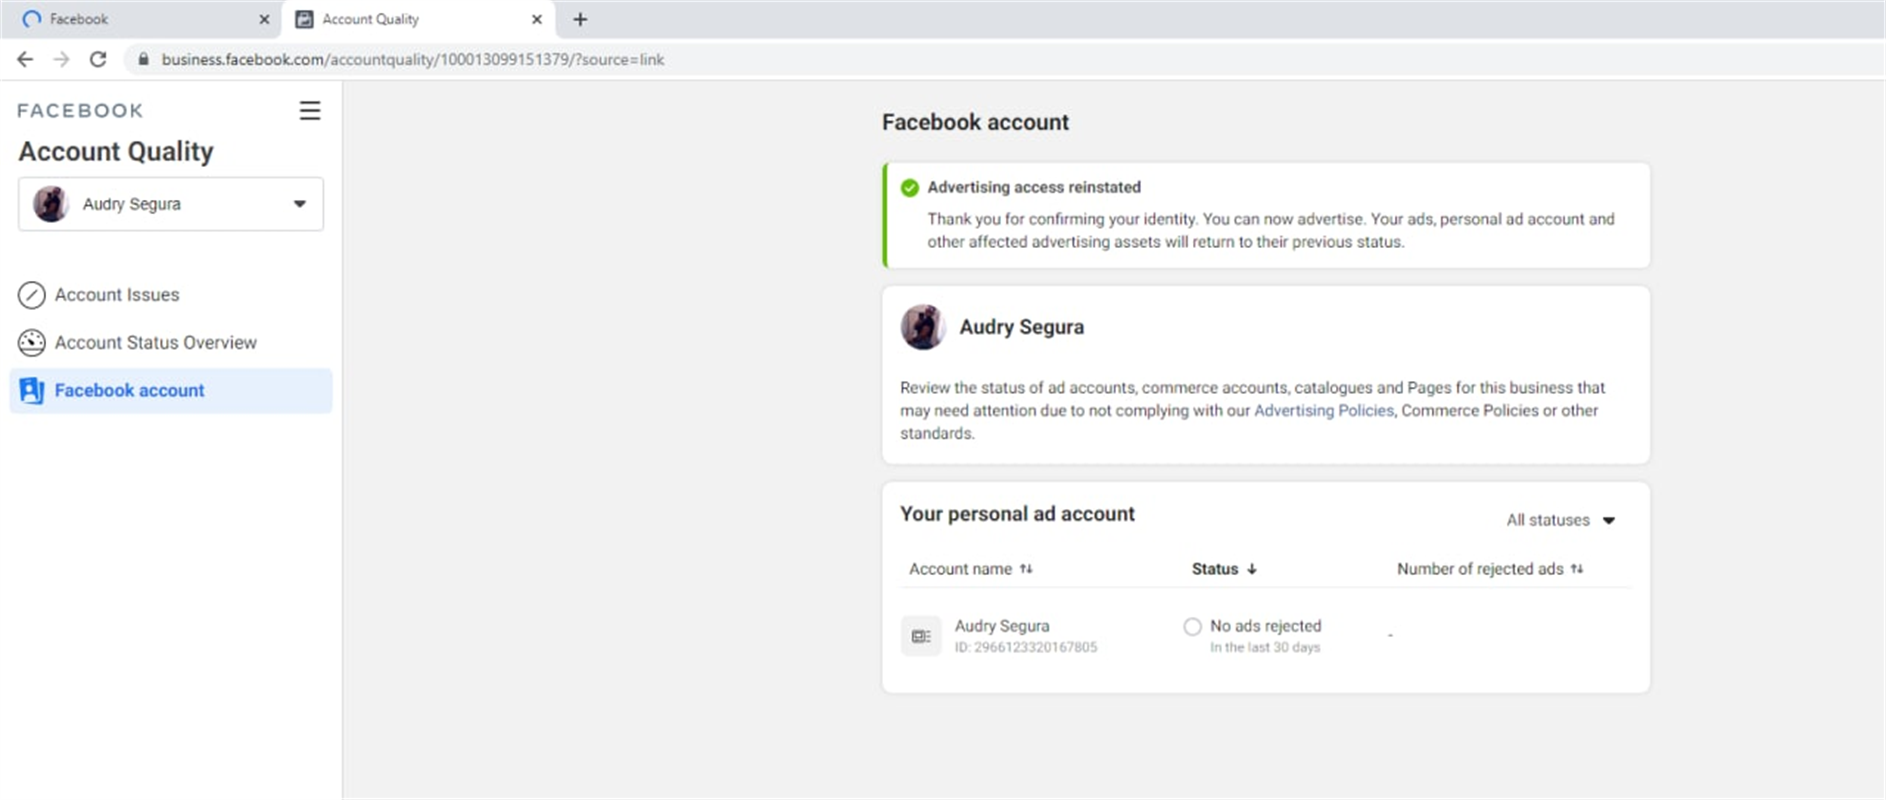Click the No ads rejected status circle
Viewport: 1886px width, 800px height.
[1192, 627]
